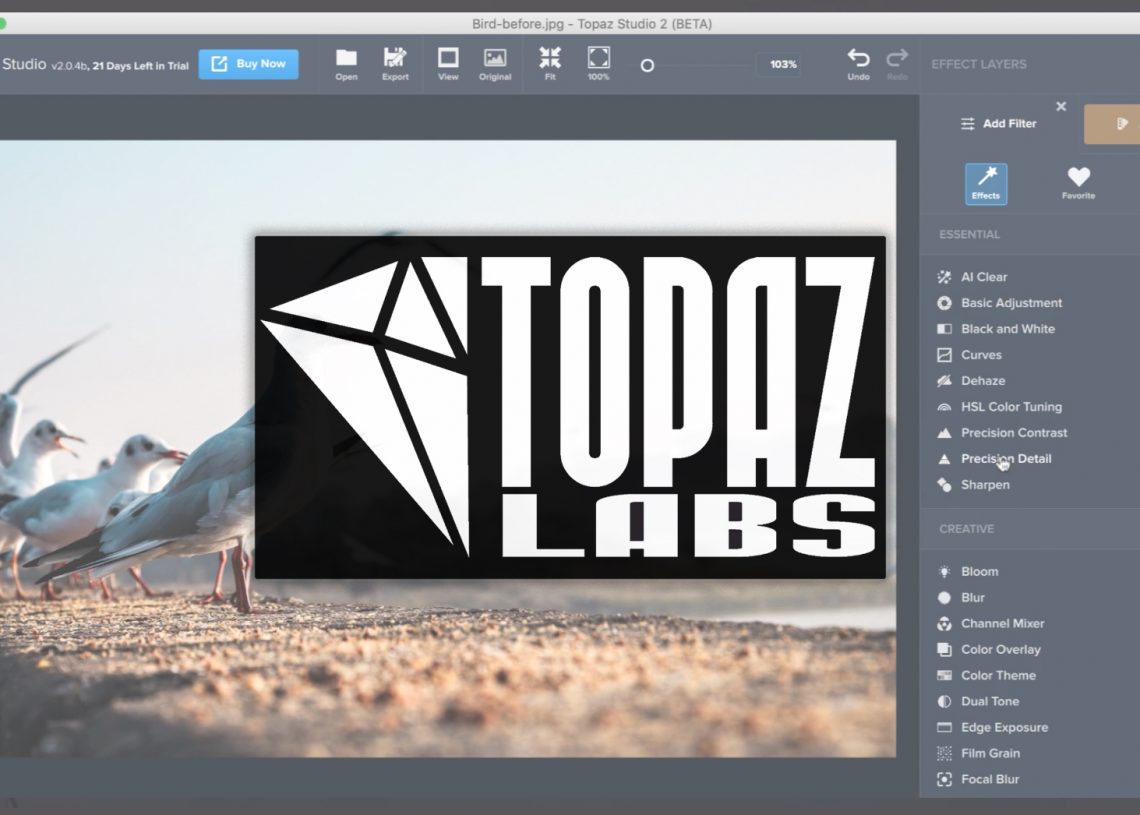
Task: Fit image to window using Fit icon
Action: point(550,58)
